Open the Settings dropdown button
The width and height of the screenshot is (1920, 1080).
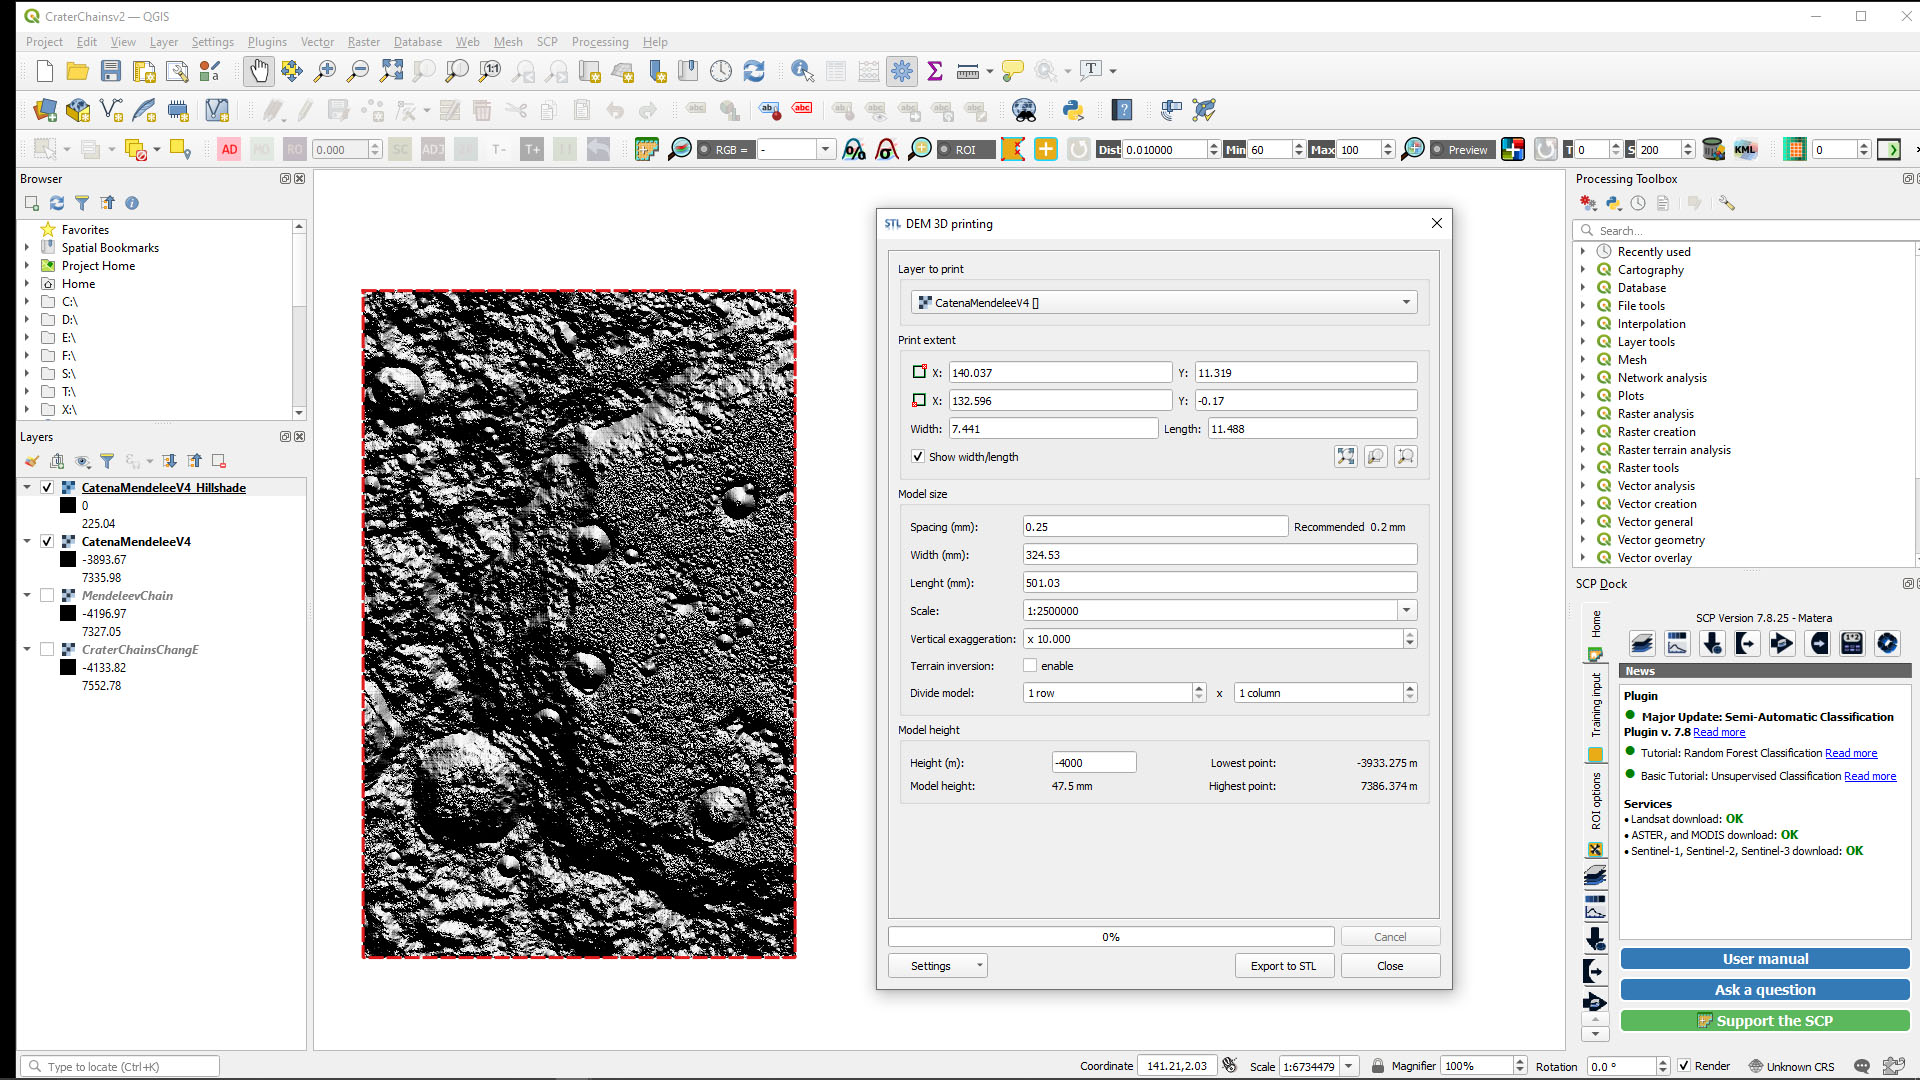pos(938,966)
